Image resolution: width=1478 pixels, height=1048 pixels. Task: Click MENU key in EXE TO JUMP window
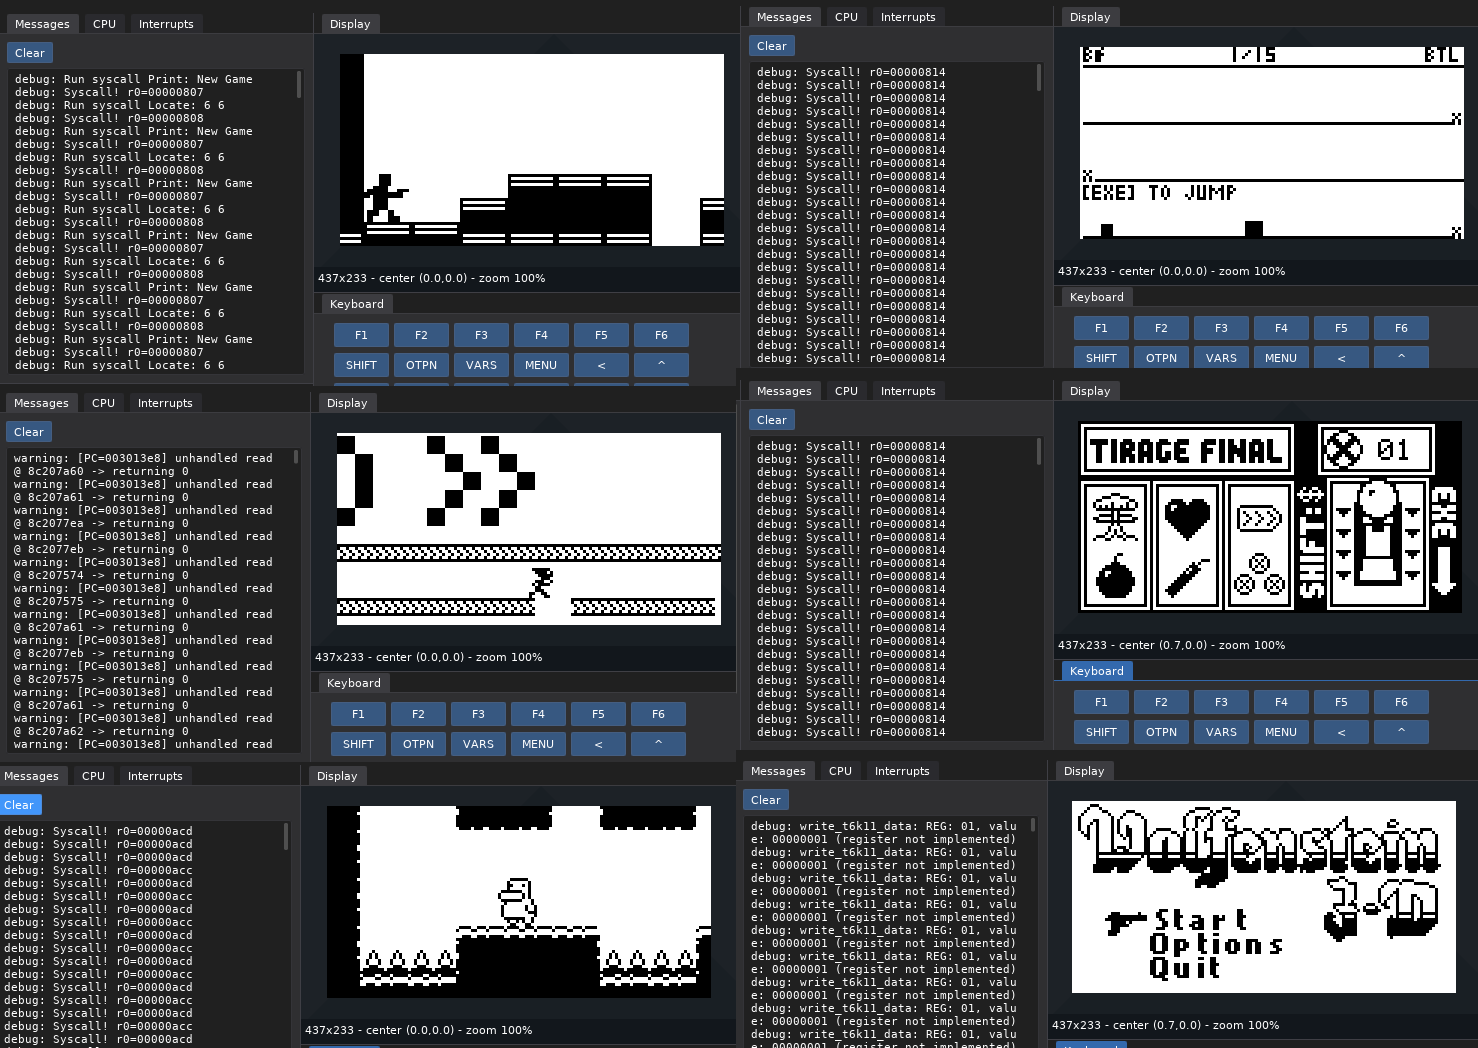(x=1281, y=357)
